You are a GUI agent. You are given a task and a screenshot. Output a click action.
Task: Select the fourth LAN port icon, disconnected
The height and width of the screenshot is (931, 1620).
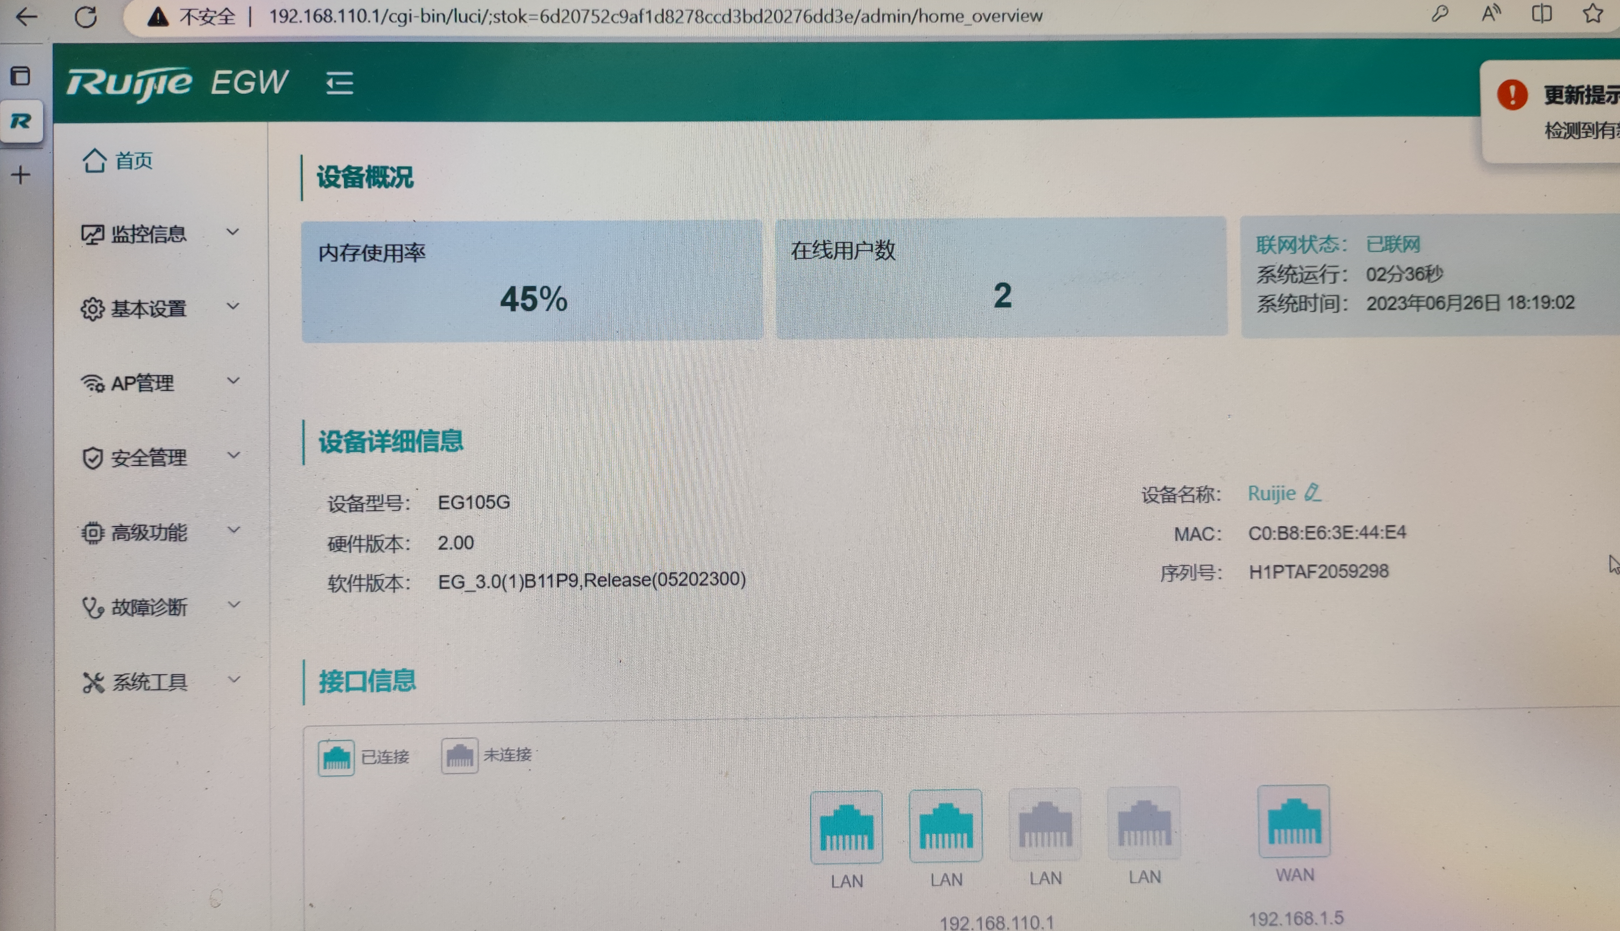point(1144,823)
